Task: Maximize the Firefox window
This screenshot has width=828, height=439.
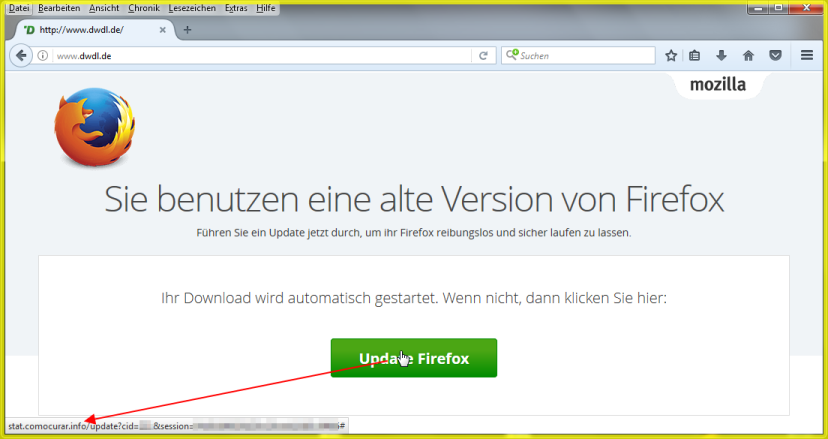Action: (x=779, y=8)
